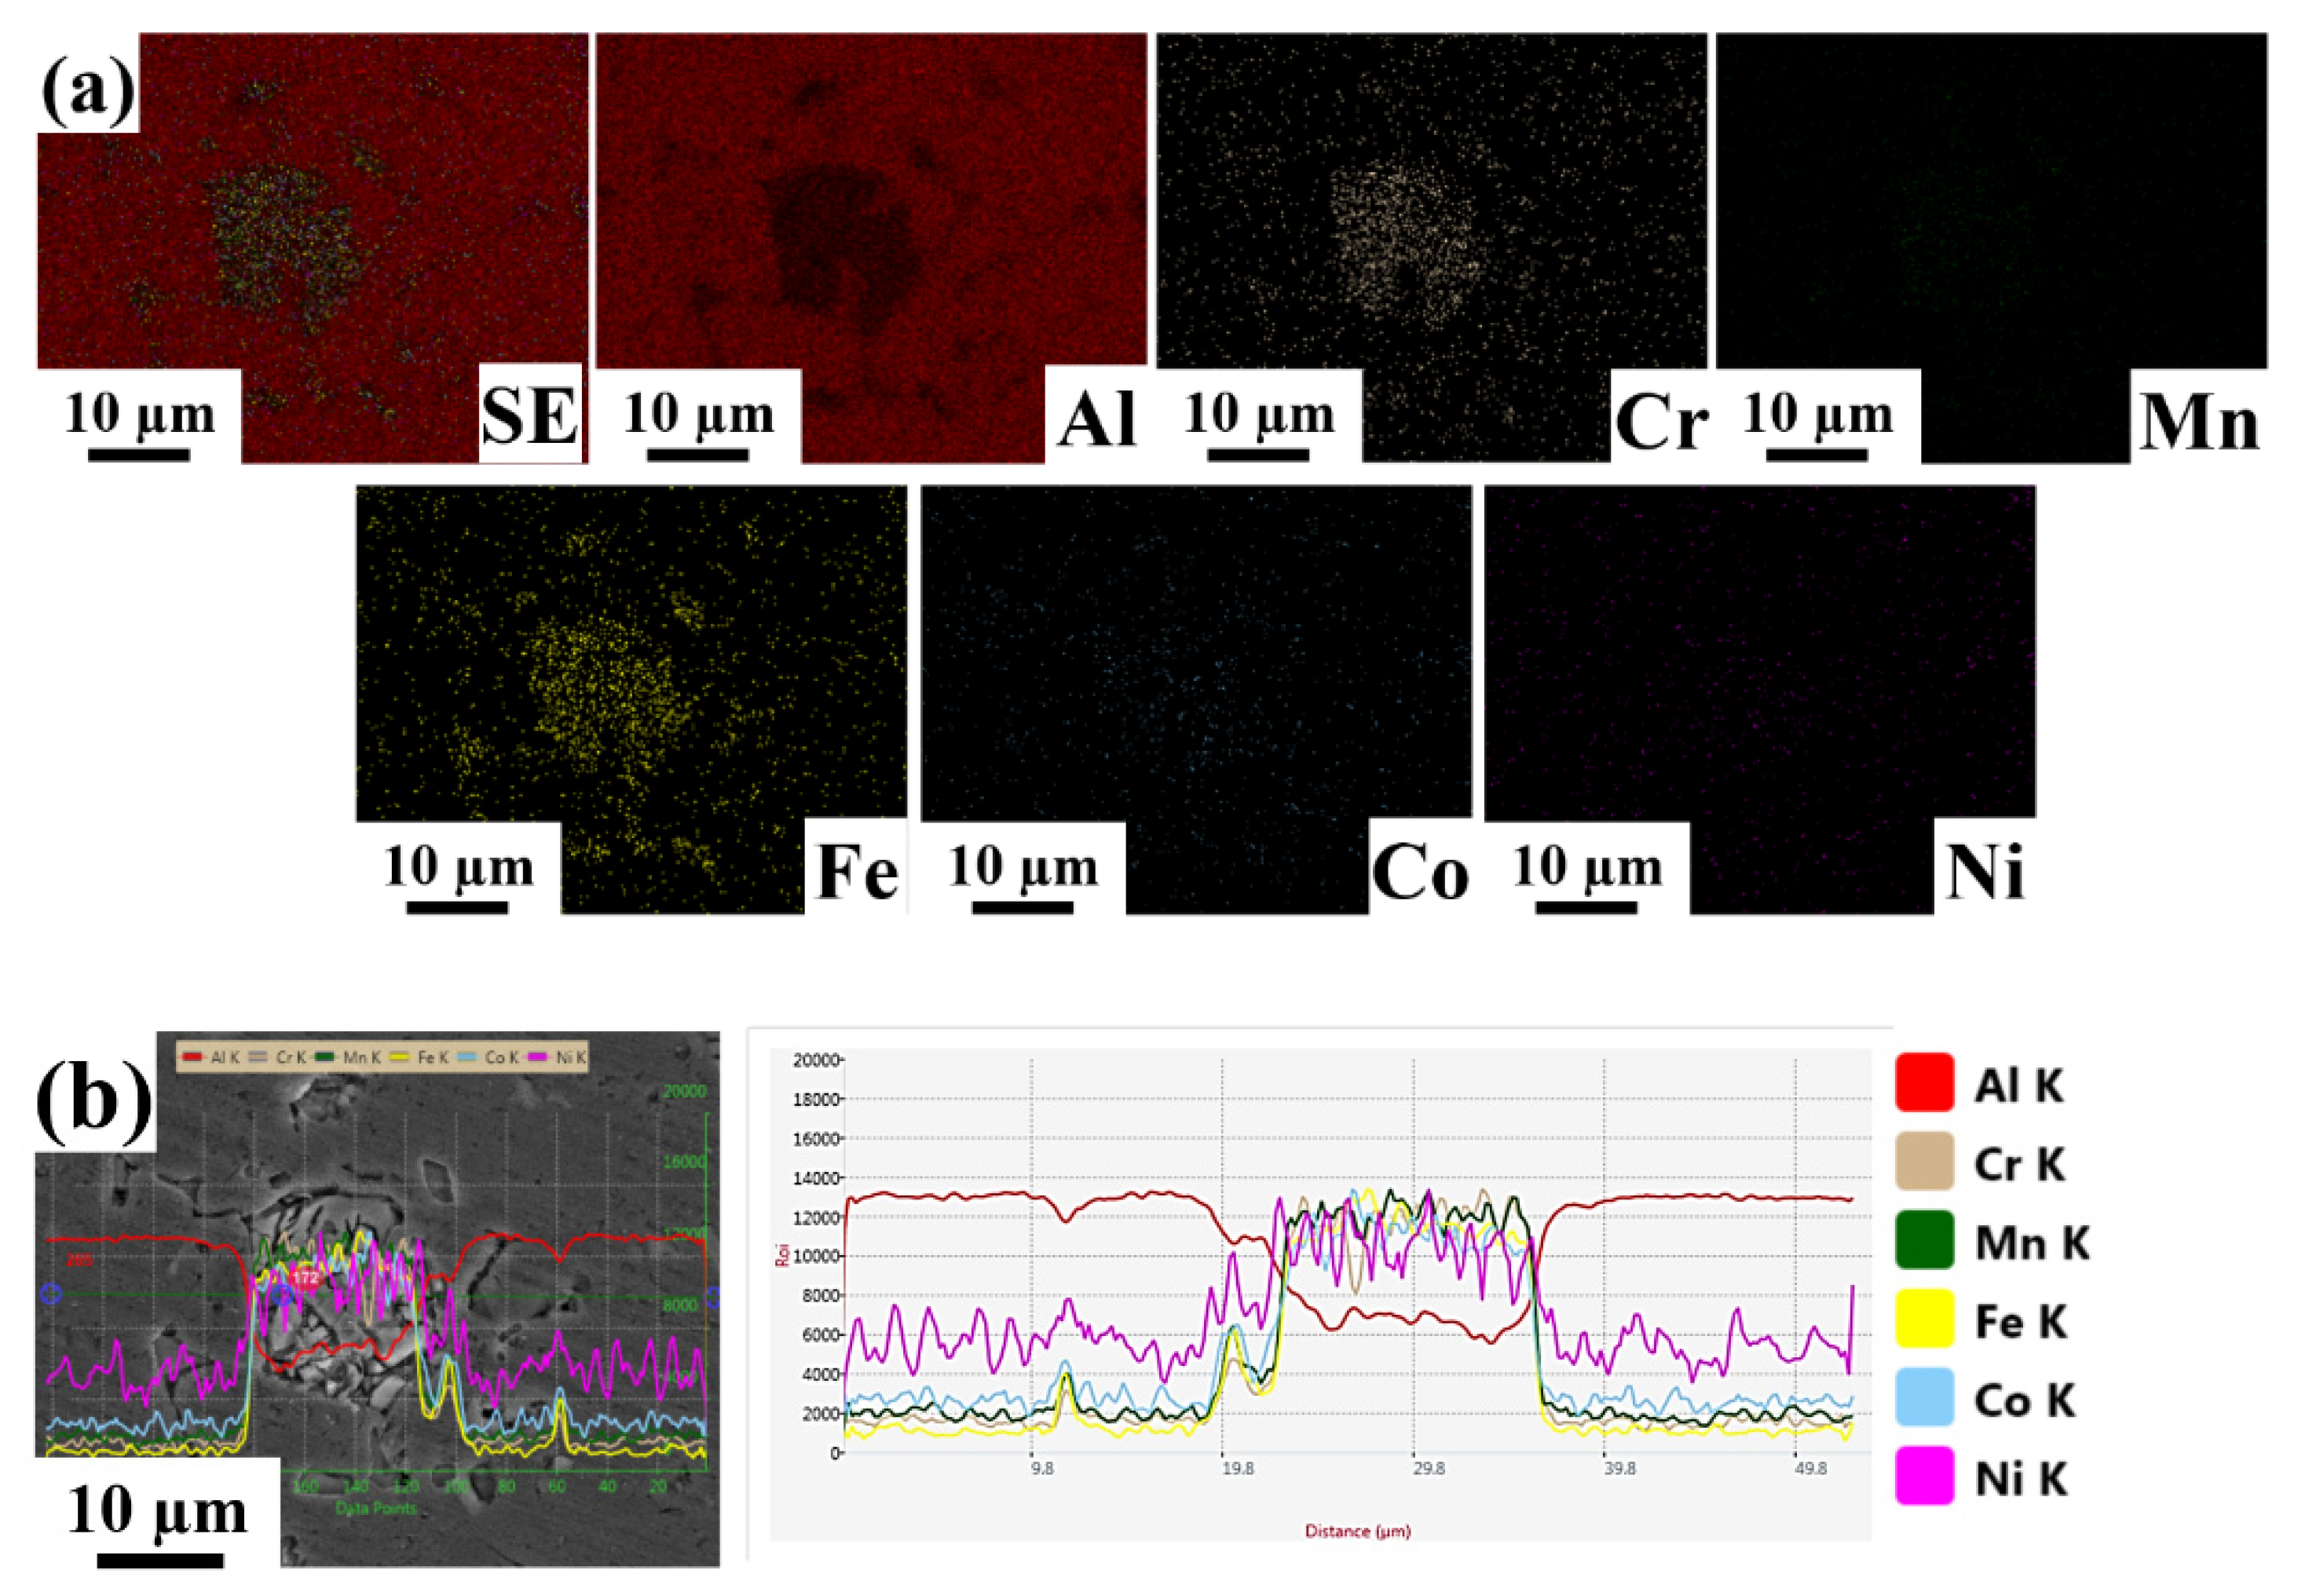Click blue circle handle at scan line left end

click(x=51, y=1294)
